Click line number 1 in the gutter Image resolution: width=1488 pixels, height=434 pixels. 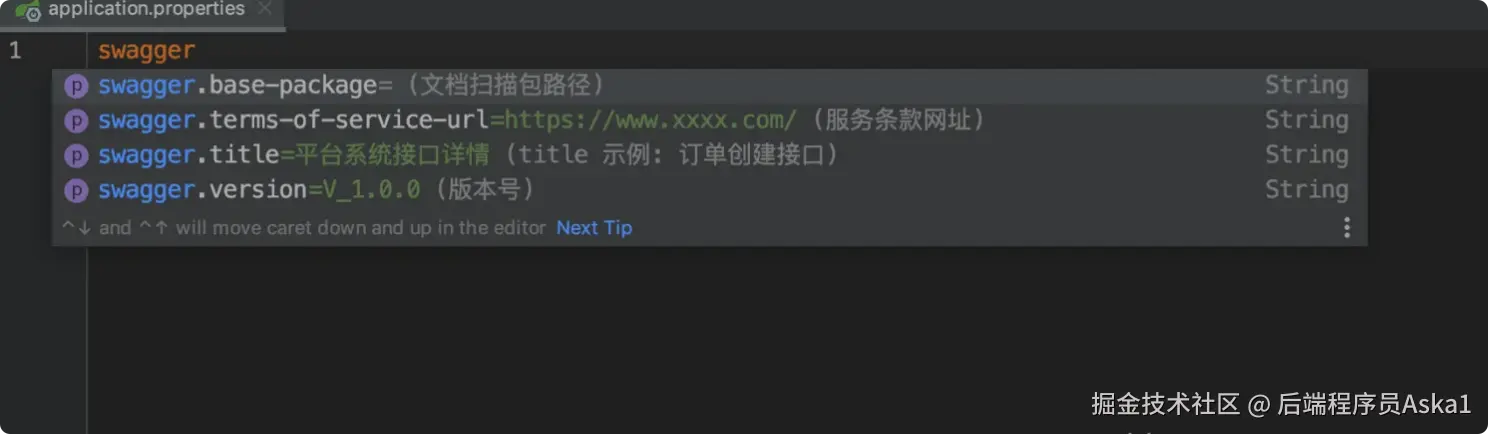pos(15,51)
